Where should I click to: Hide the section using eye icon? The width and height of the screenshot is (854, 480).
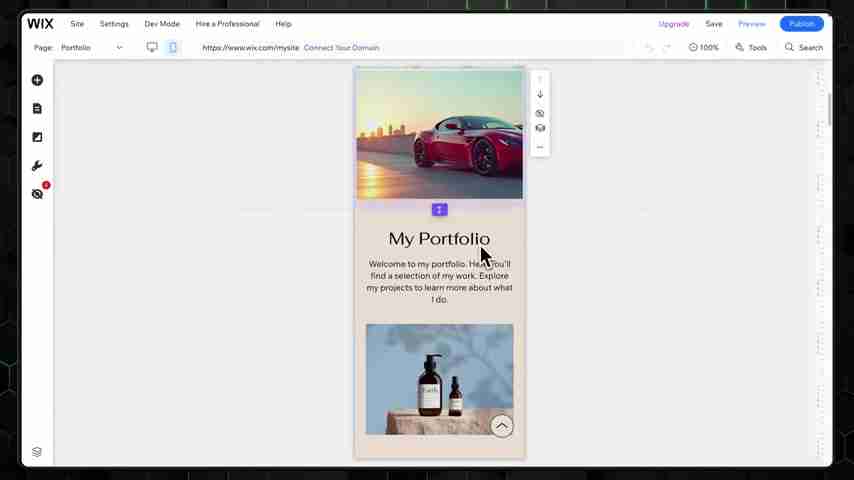coord(540,113)
